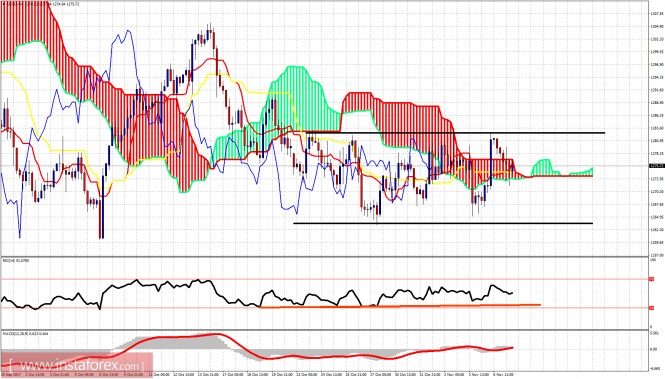The image size is (665, 379).
Task: Select the green future Ichimoku cloud
Action: coord(542,167)
